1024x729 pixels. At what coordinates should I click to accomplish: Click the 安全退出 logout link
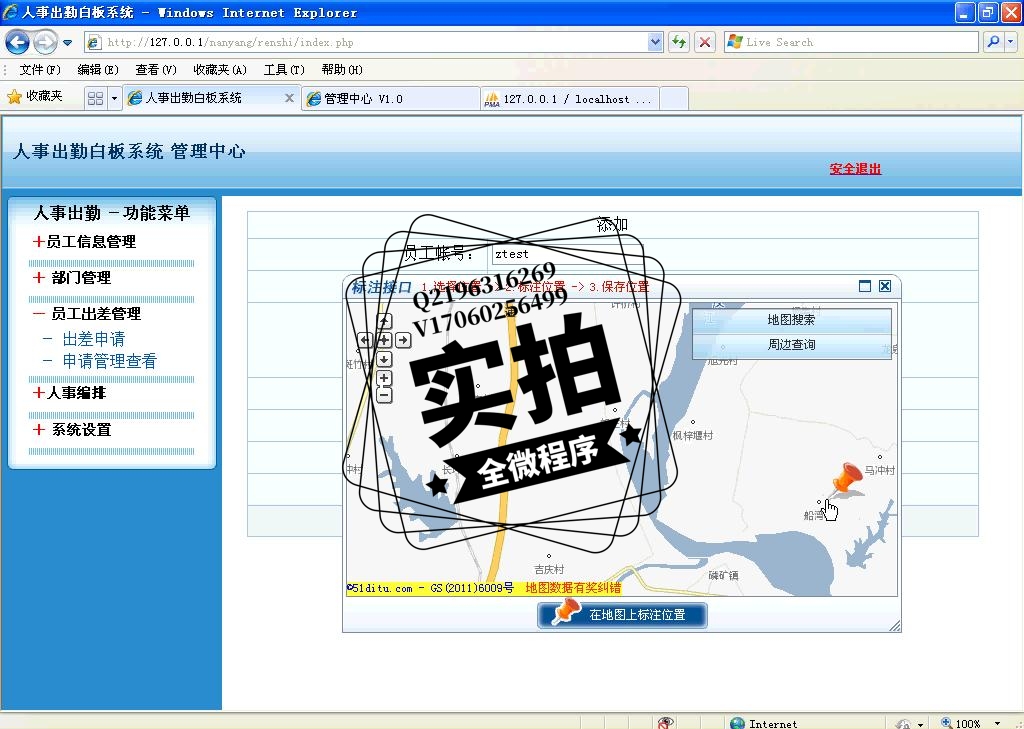click(855, 169)
